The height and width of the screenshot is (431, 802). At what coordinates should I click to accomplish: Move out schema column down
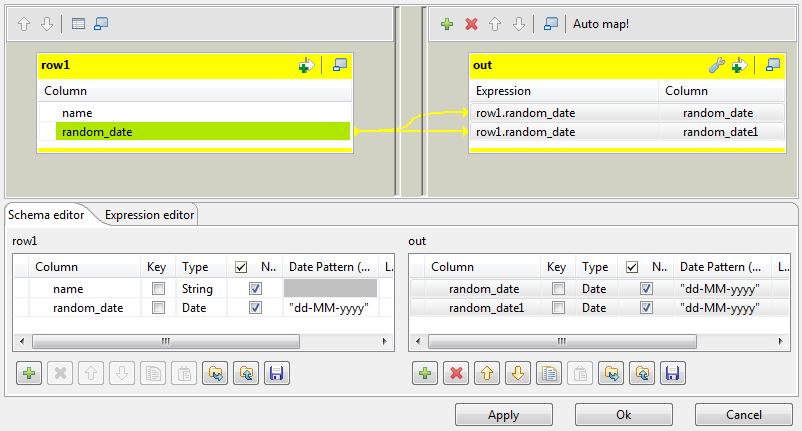(518, 373)
